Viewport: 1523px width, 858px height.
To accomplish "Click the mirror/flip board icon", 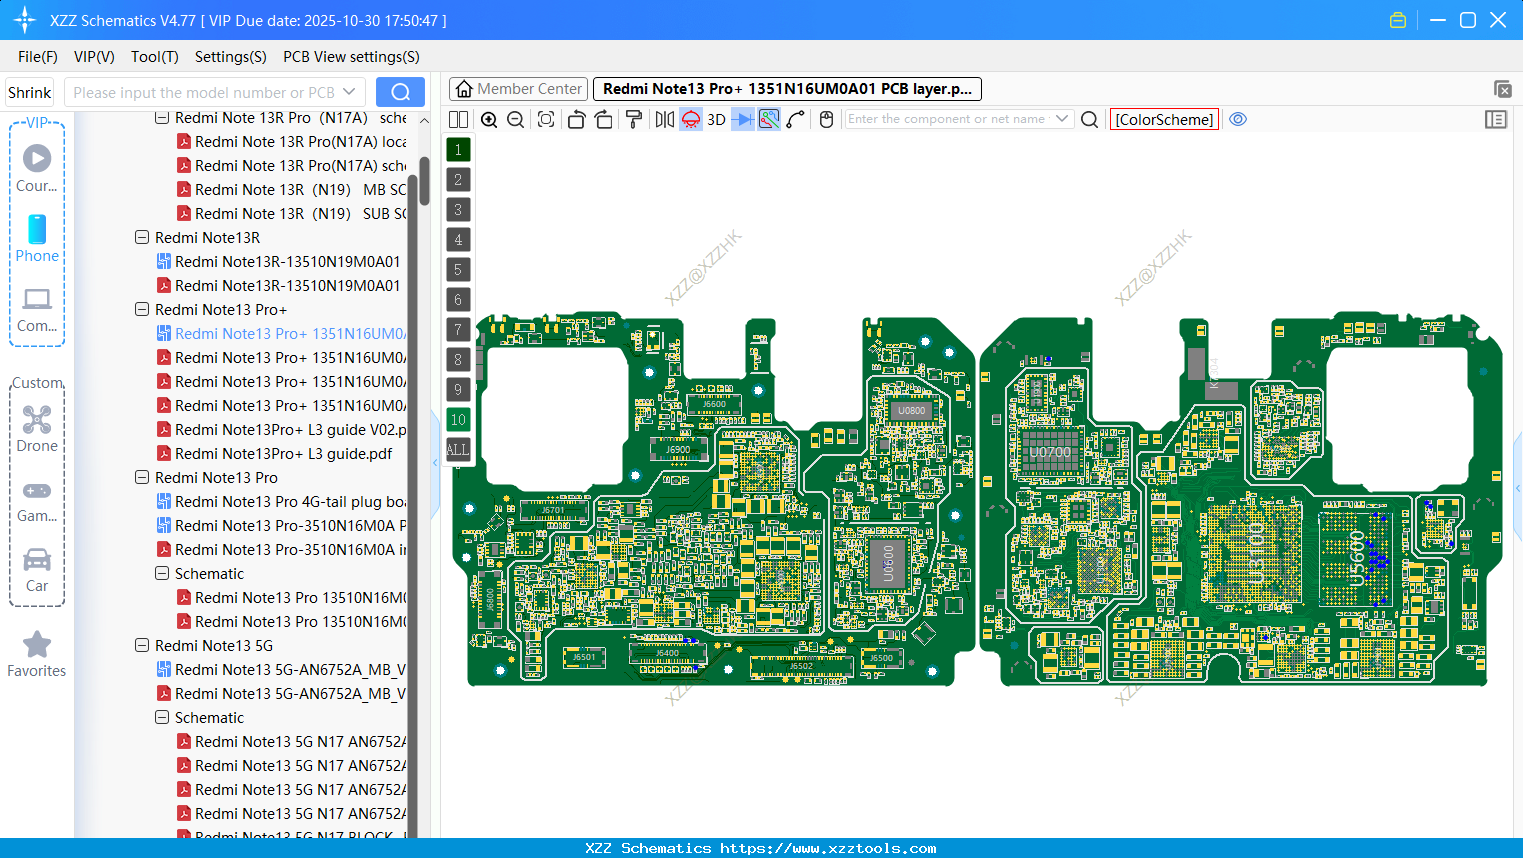I will pyautogui.click(x=665, y=119).
